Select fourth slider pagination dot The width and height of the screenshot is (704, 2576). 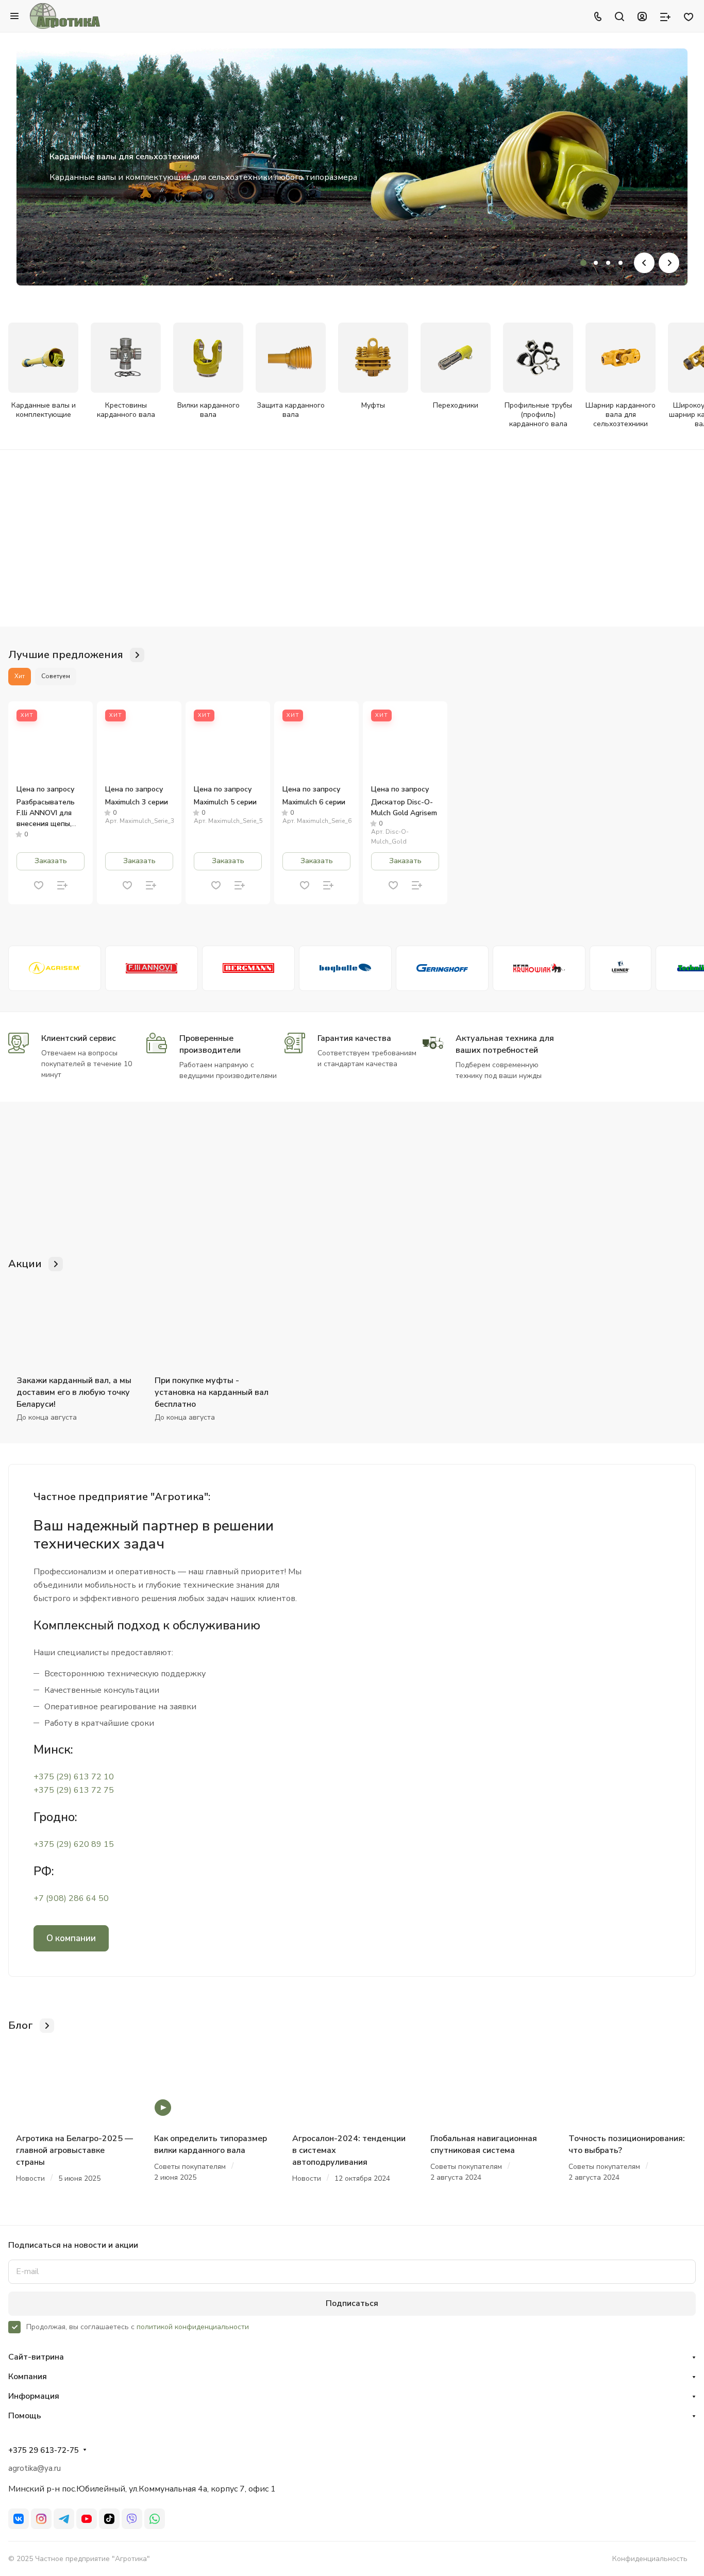pos(620,263)
